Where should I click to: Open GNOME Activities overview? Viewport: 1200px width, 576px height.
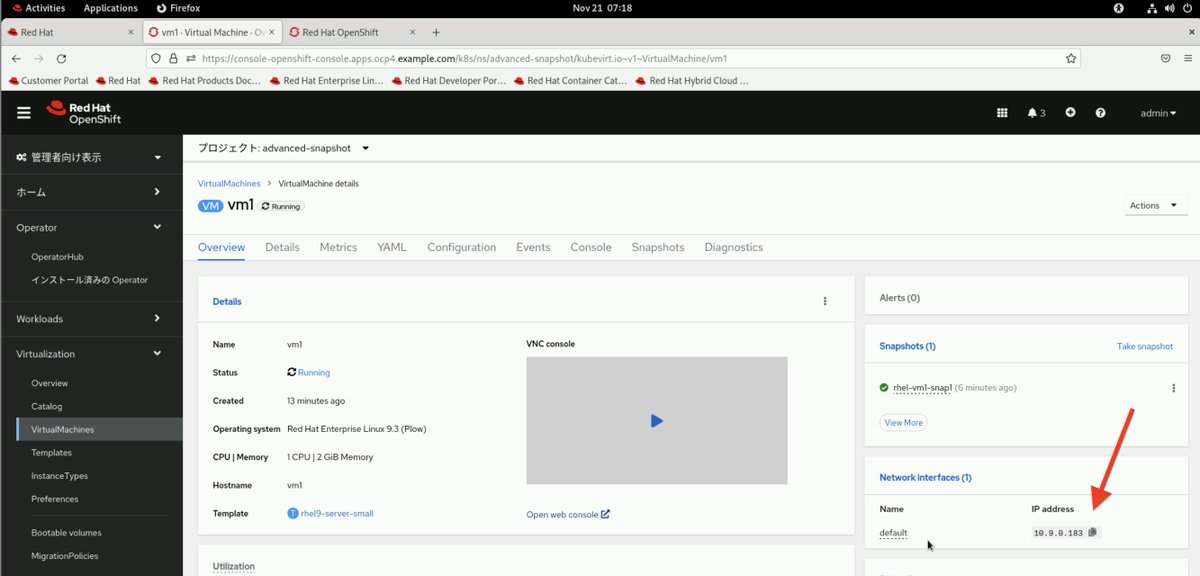pyautogui.click(x=38, y=8)
